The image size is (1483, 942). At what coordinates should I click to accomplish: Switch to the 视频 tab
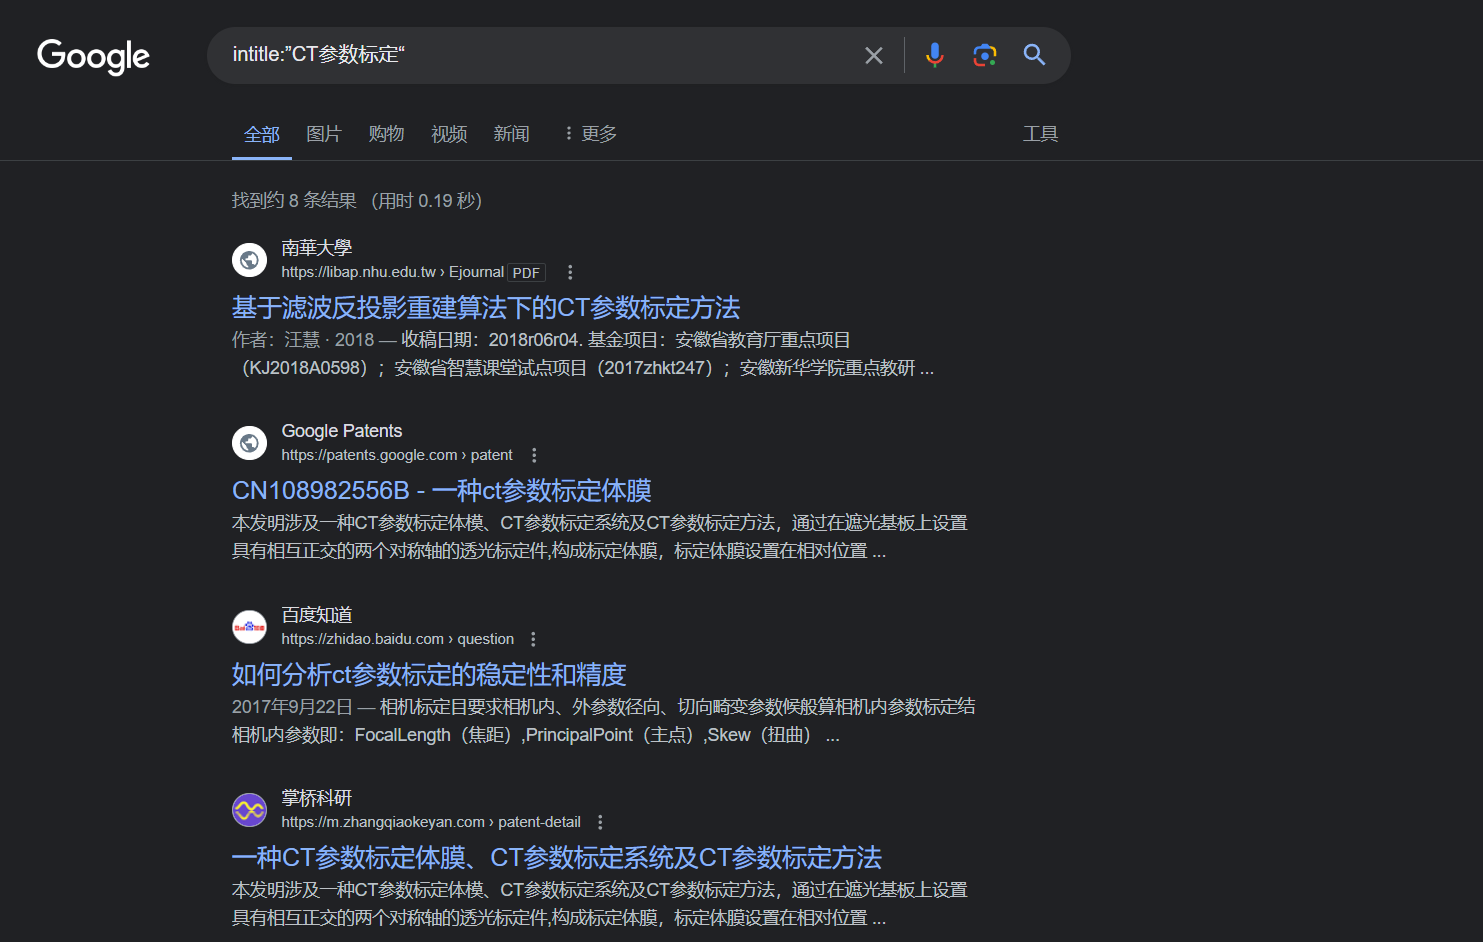tap(449, 134)
